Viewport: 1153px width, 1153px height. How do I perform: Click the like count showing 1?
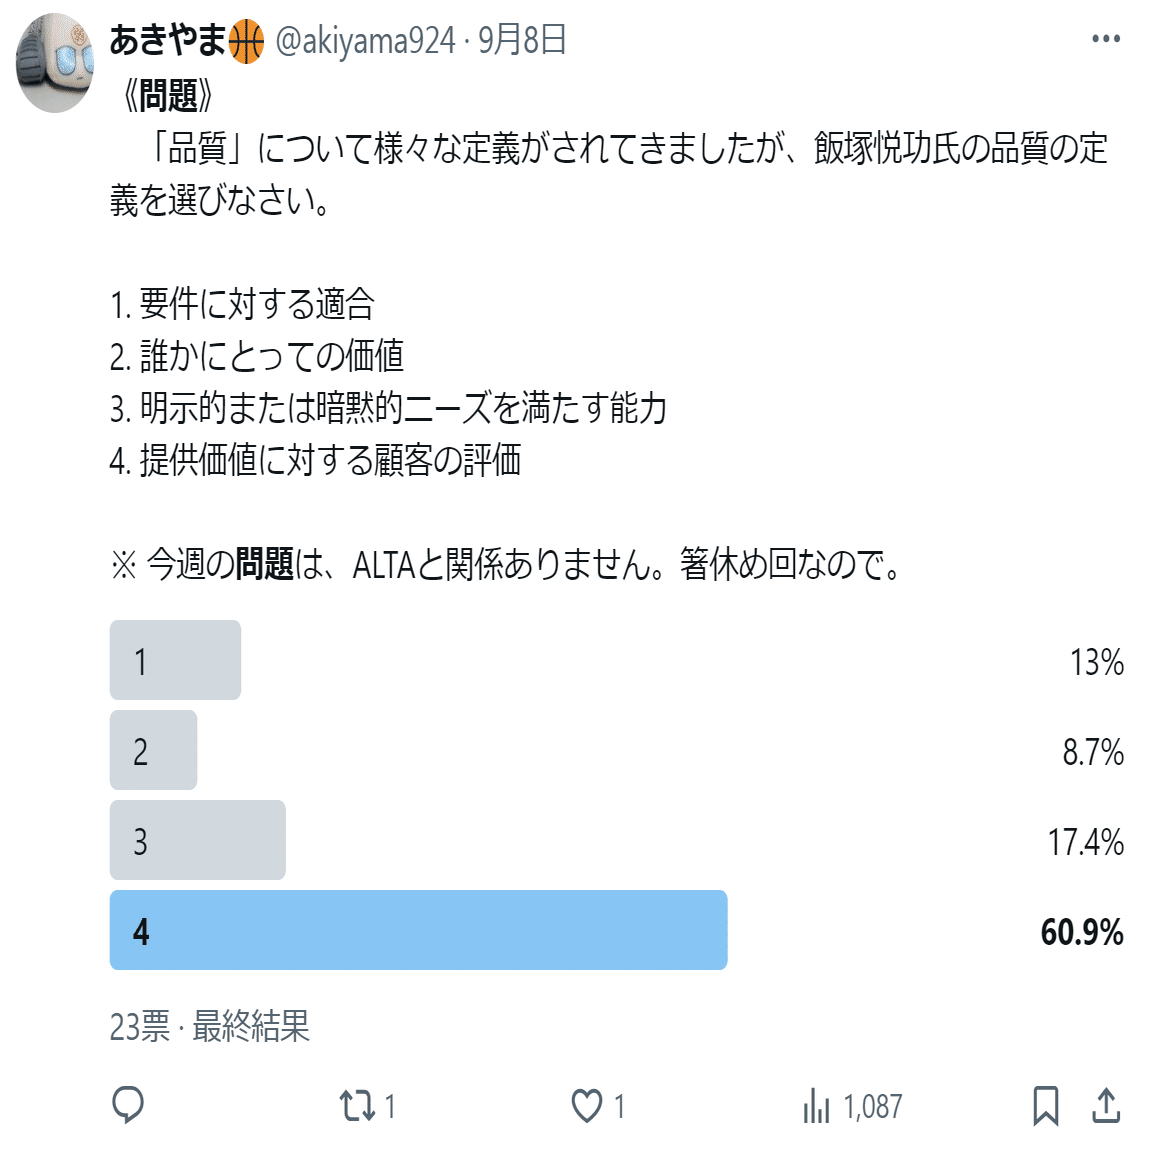(620, 1107)
